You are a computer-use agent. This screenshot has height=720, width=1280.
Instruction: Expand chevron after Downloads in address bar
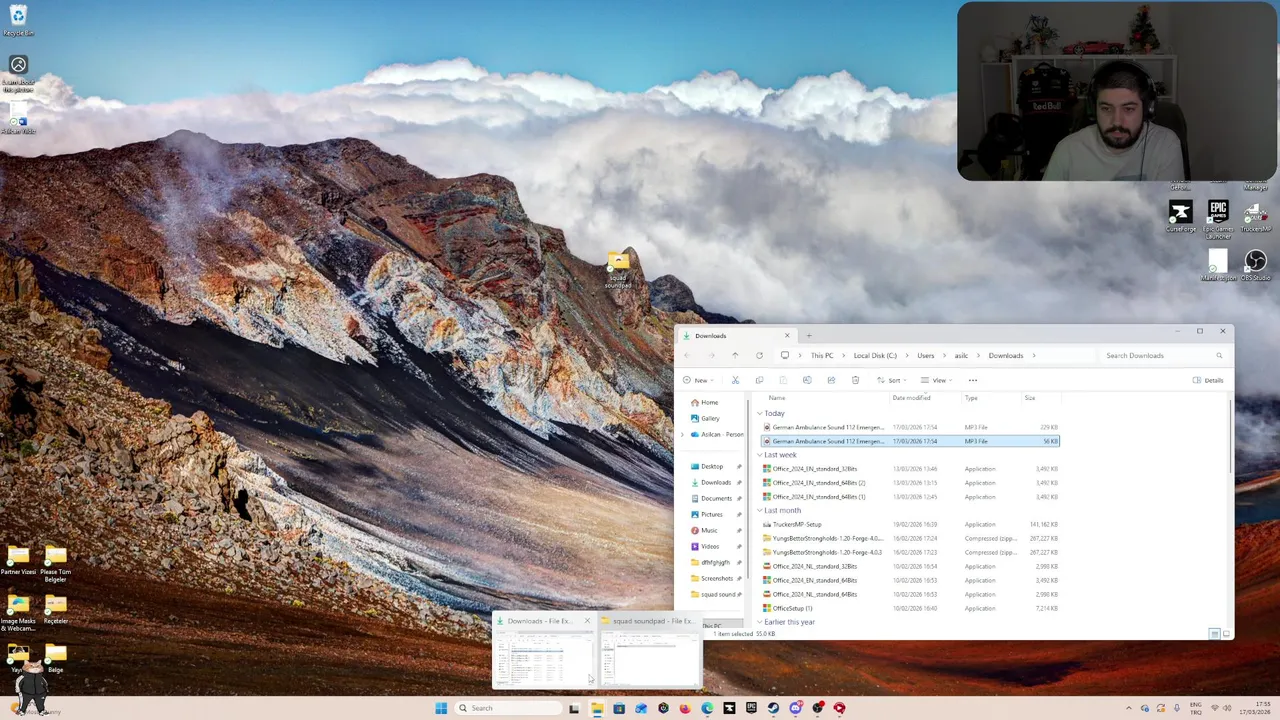(x=1033, y=355)
